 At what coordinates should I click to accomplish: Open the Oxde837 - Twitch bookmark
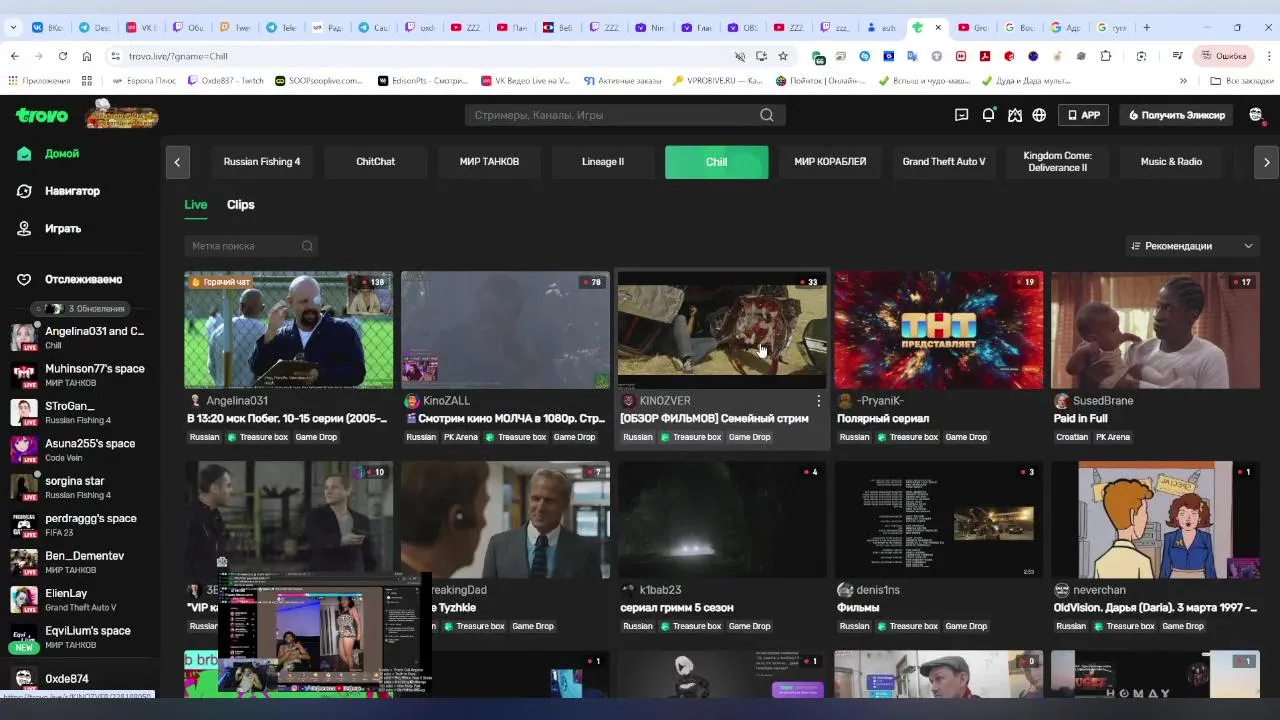click(226, 81)
